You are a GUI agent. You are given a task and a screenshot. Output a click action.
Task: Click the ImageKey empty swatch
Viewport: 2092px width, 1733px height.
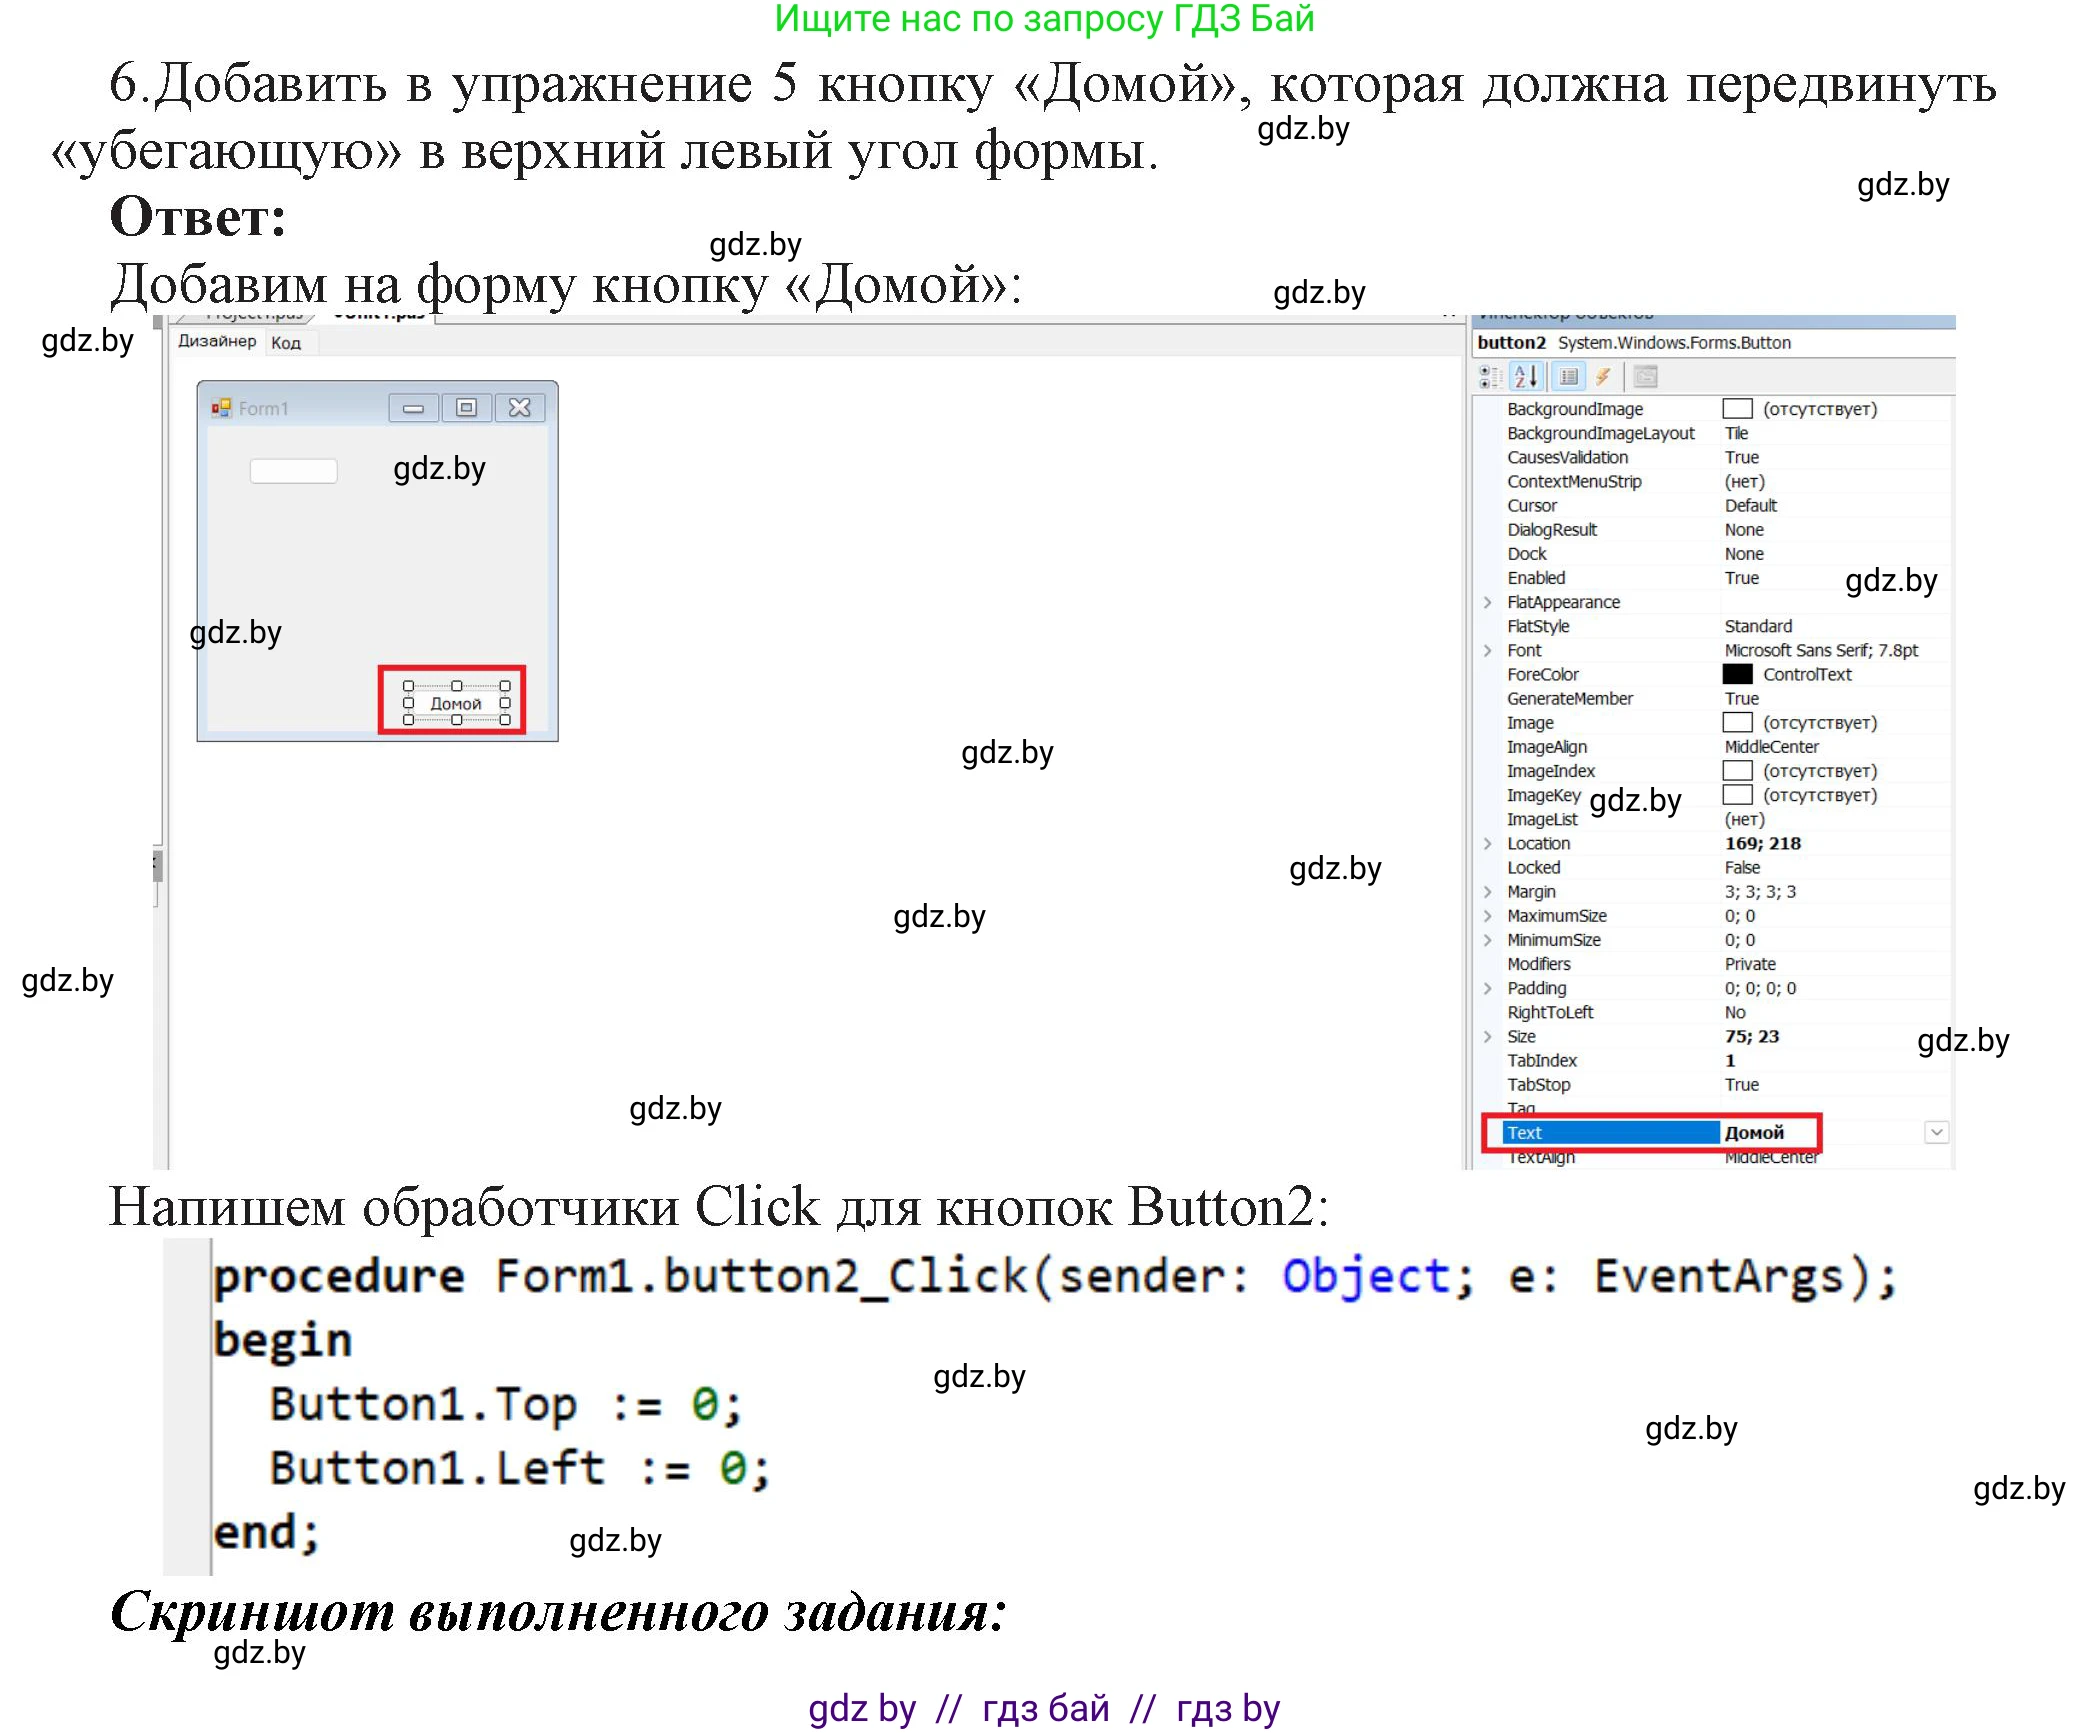1737,795
